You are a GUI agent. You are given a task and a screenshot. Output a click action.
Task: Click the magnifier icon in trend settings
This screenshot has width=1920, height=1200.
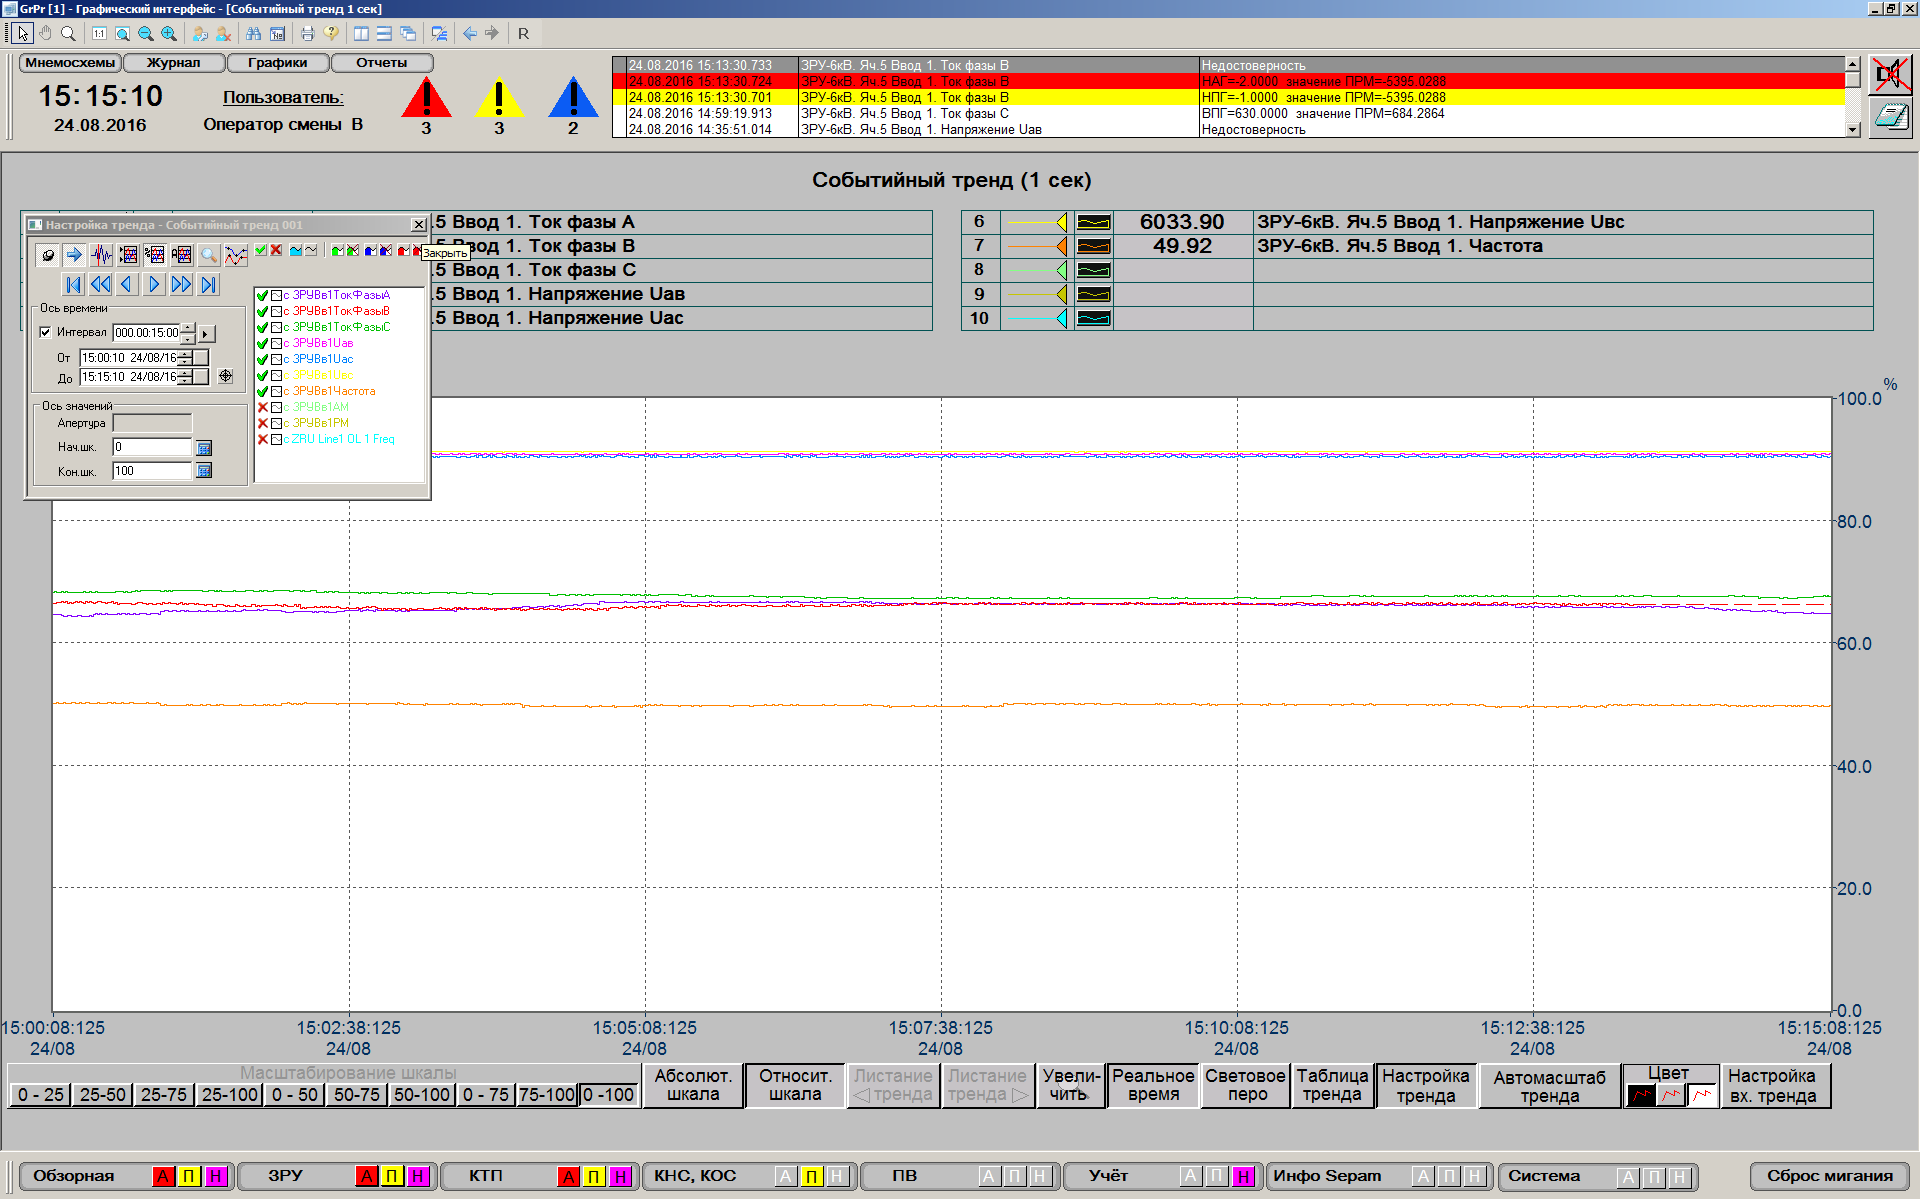click(x=208, y=255)
